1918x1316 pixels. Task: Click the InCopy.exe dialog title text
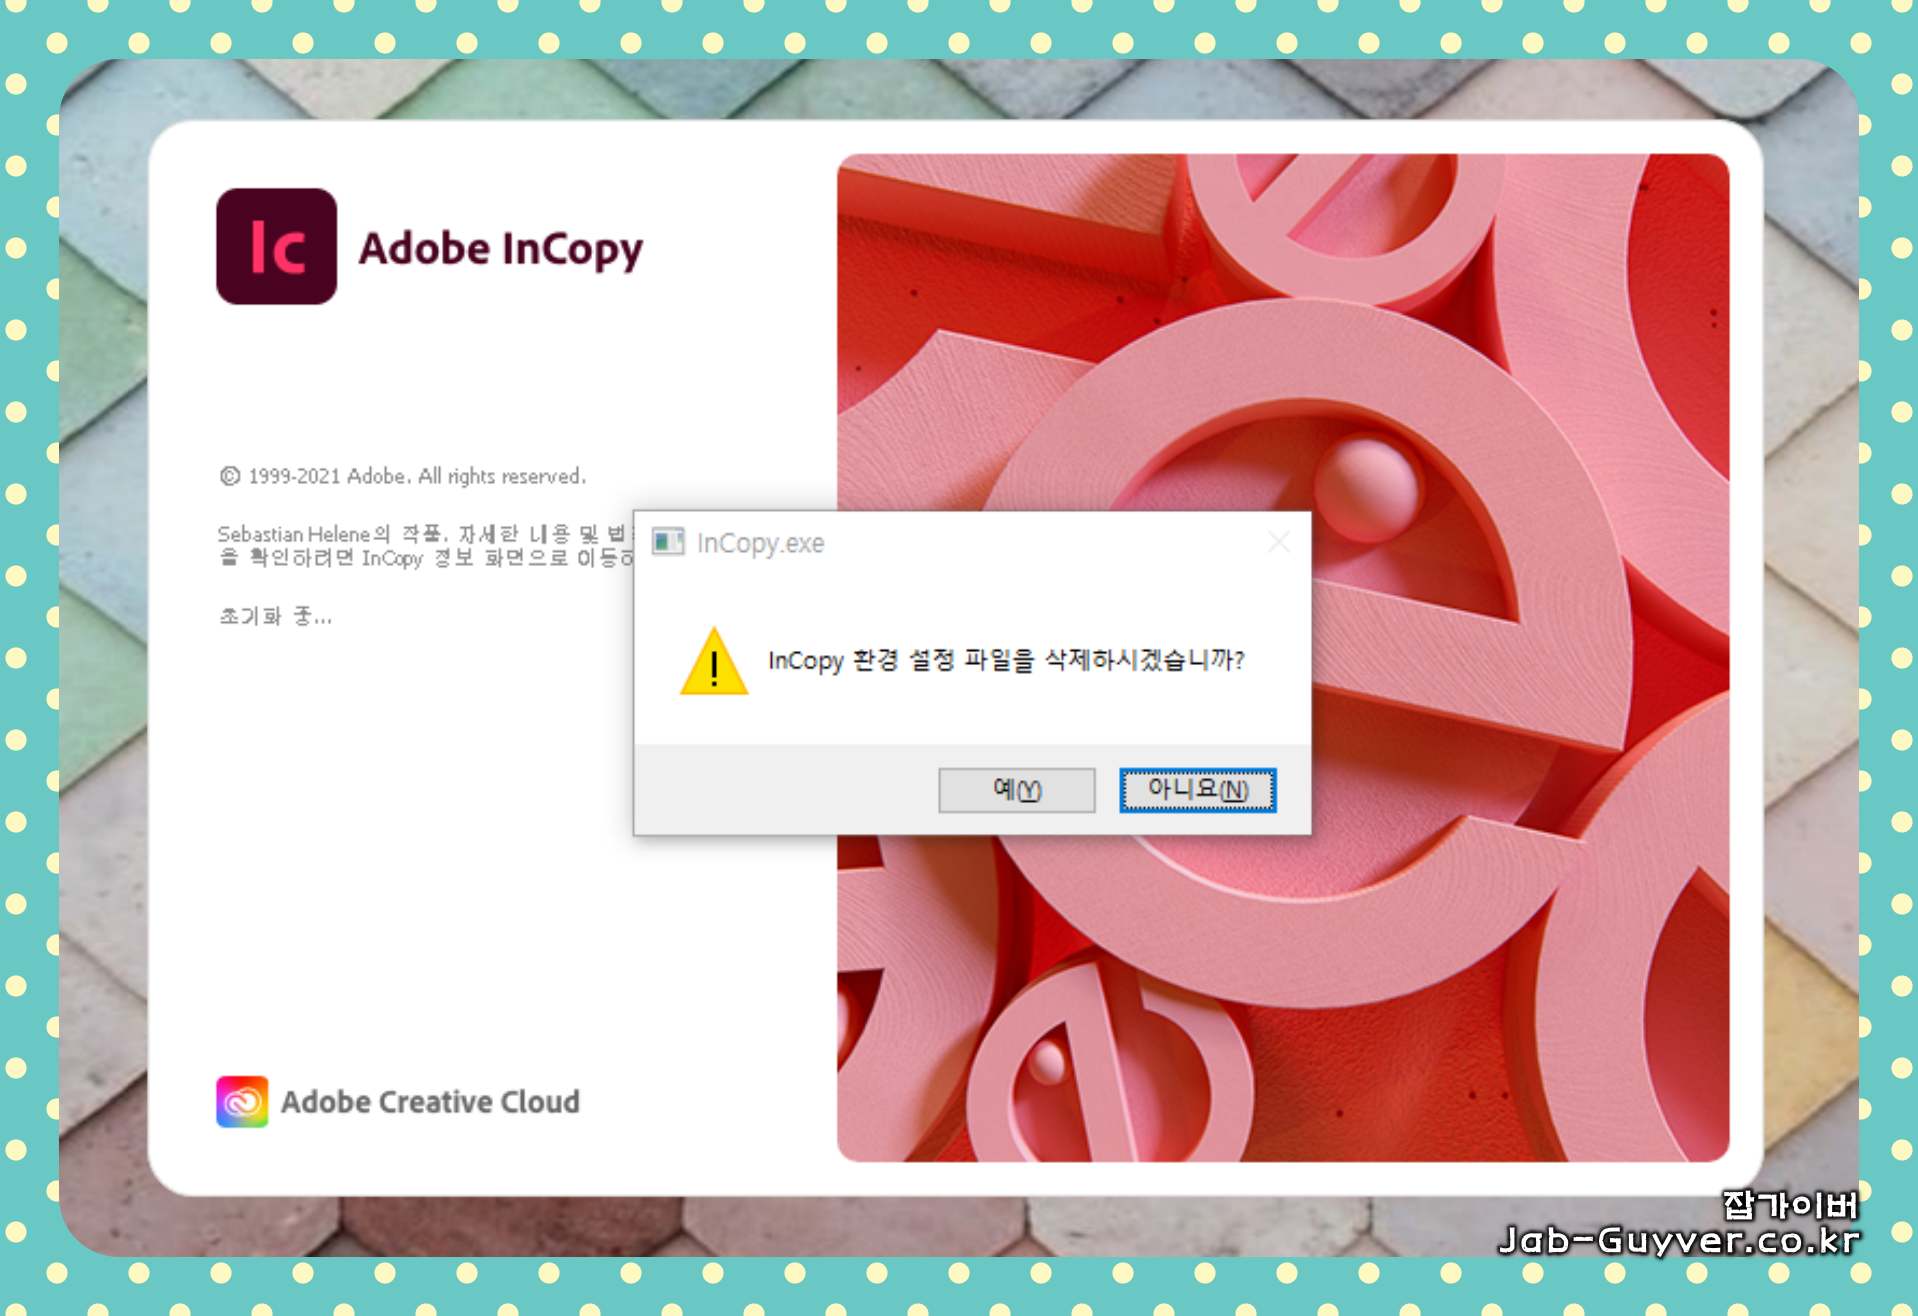click(x=760, y=543)
